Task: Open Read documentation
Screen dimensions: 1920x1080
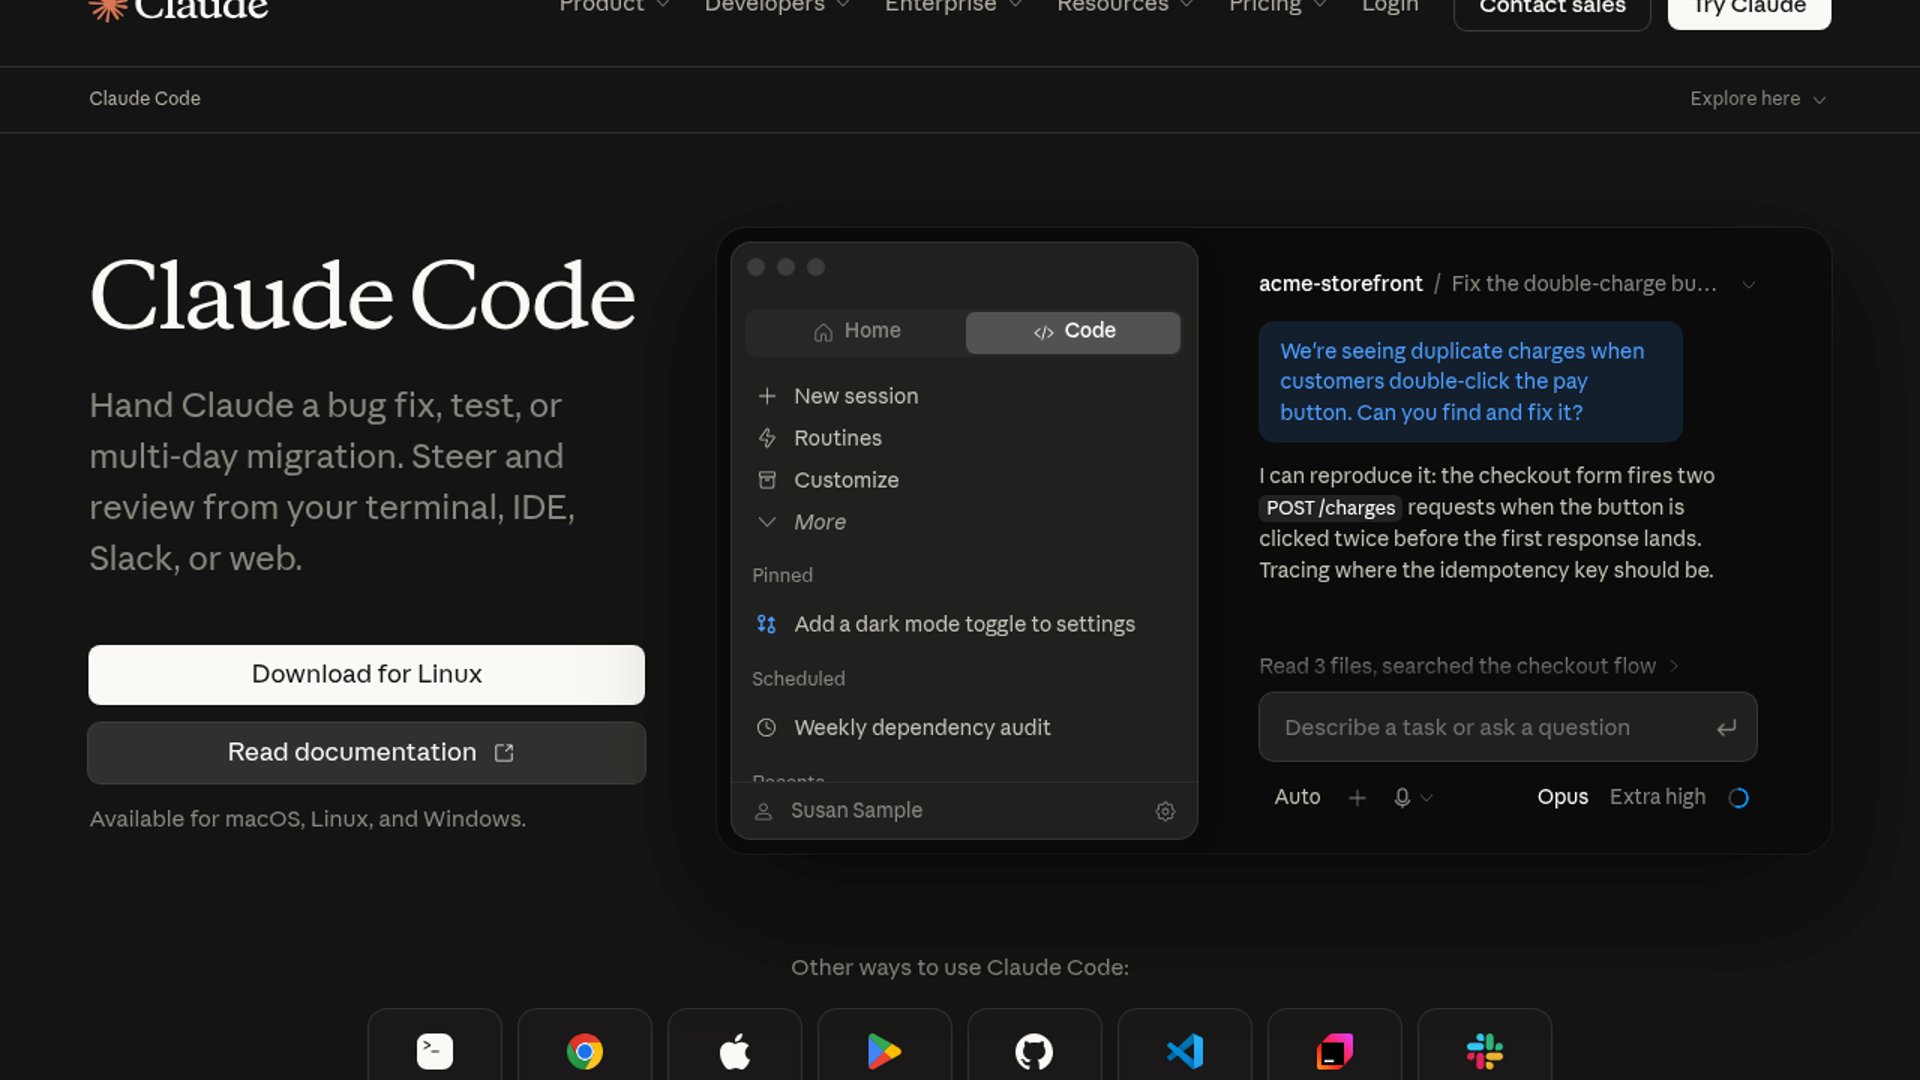Action: click(x=366, y=753)
